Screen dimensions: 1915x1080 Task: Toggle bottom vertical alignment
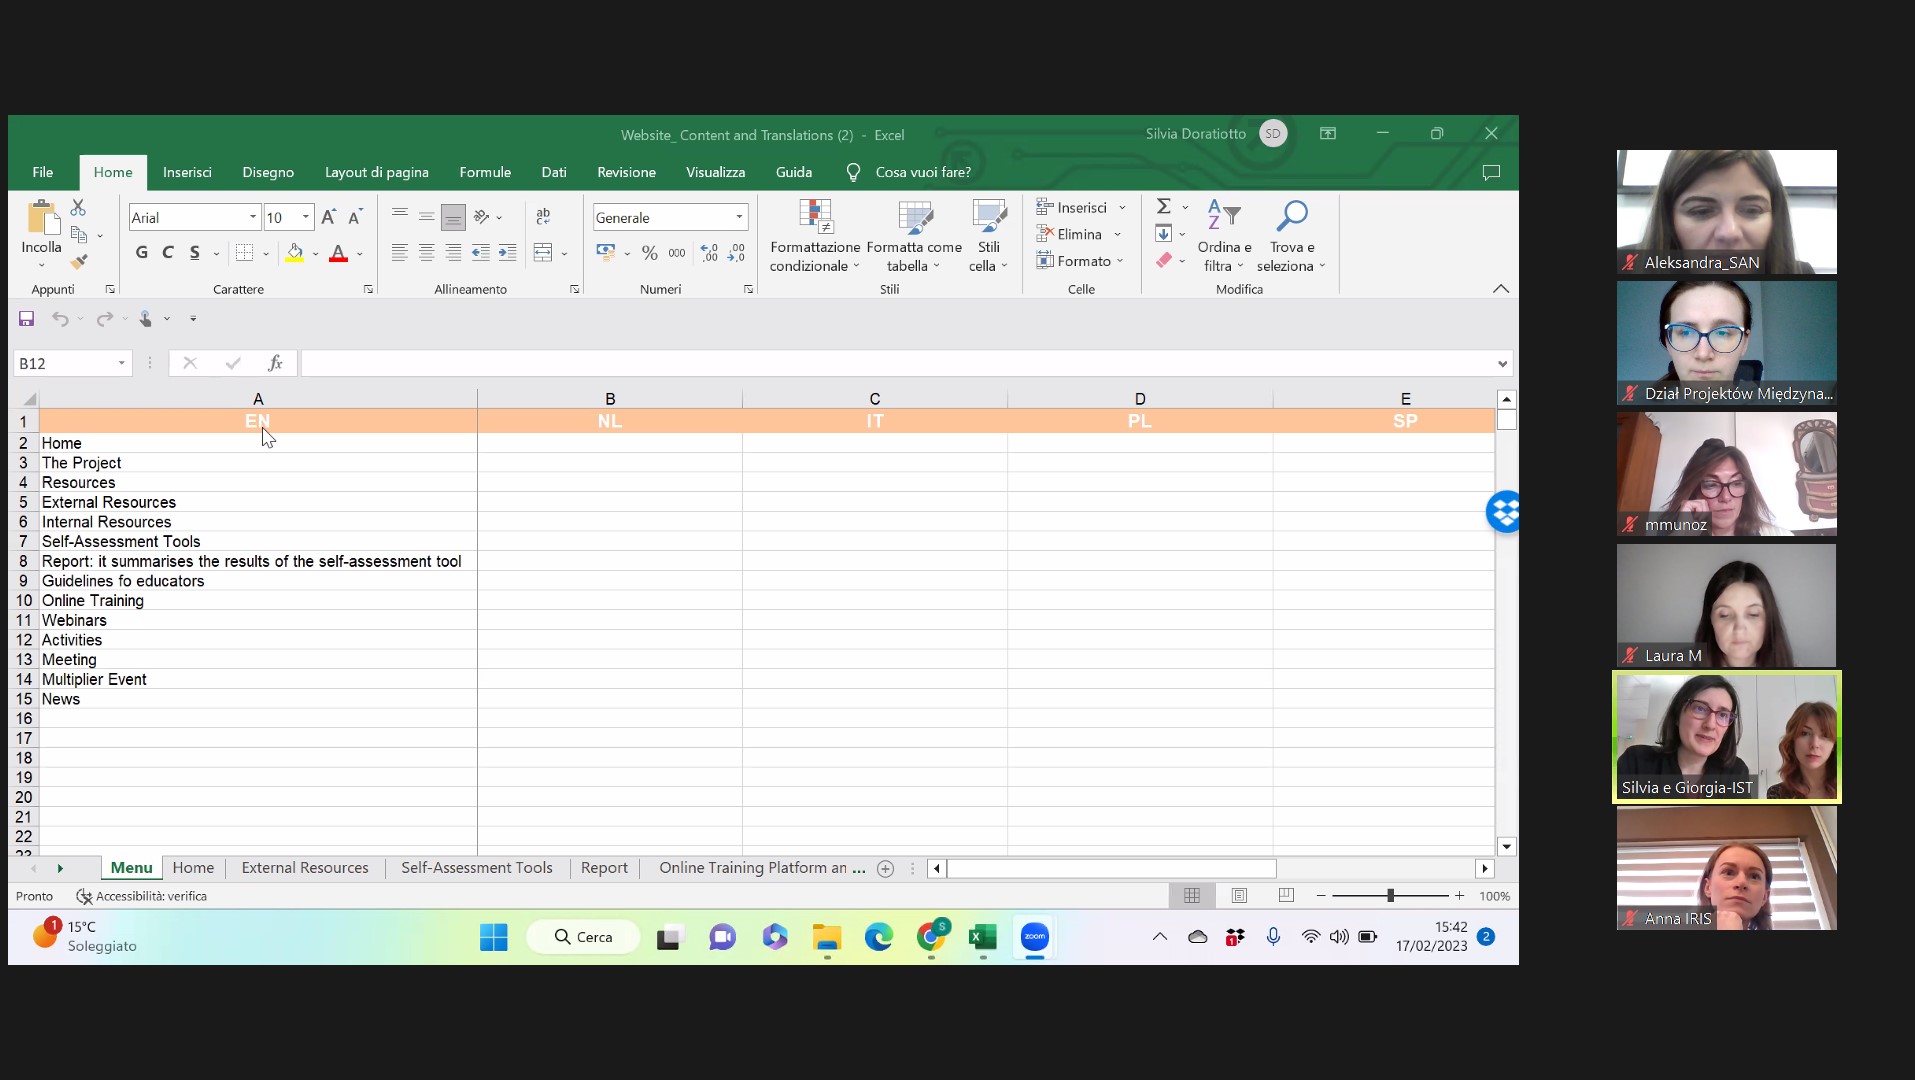tap(453, 216)
